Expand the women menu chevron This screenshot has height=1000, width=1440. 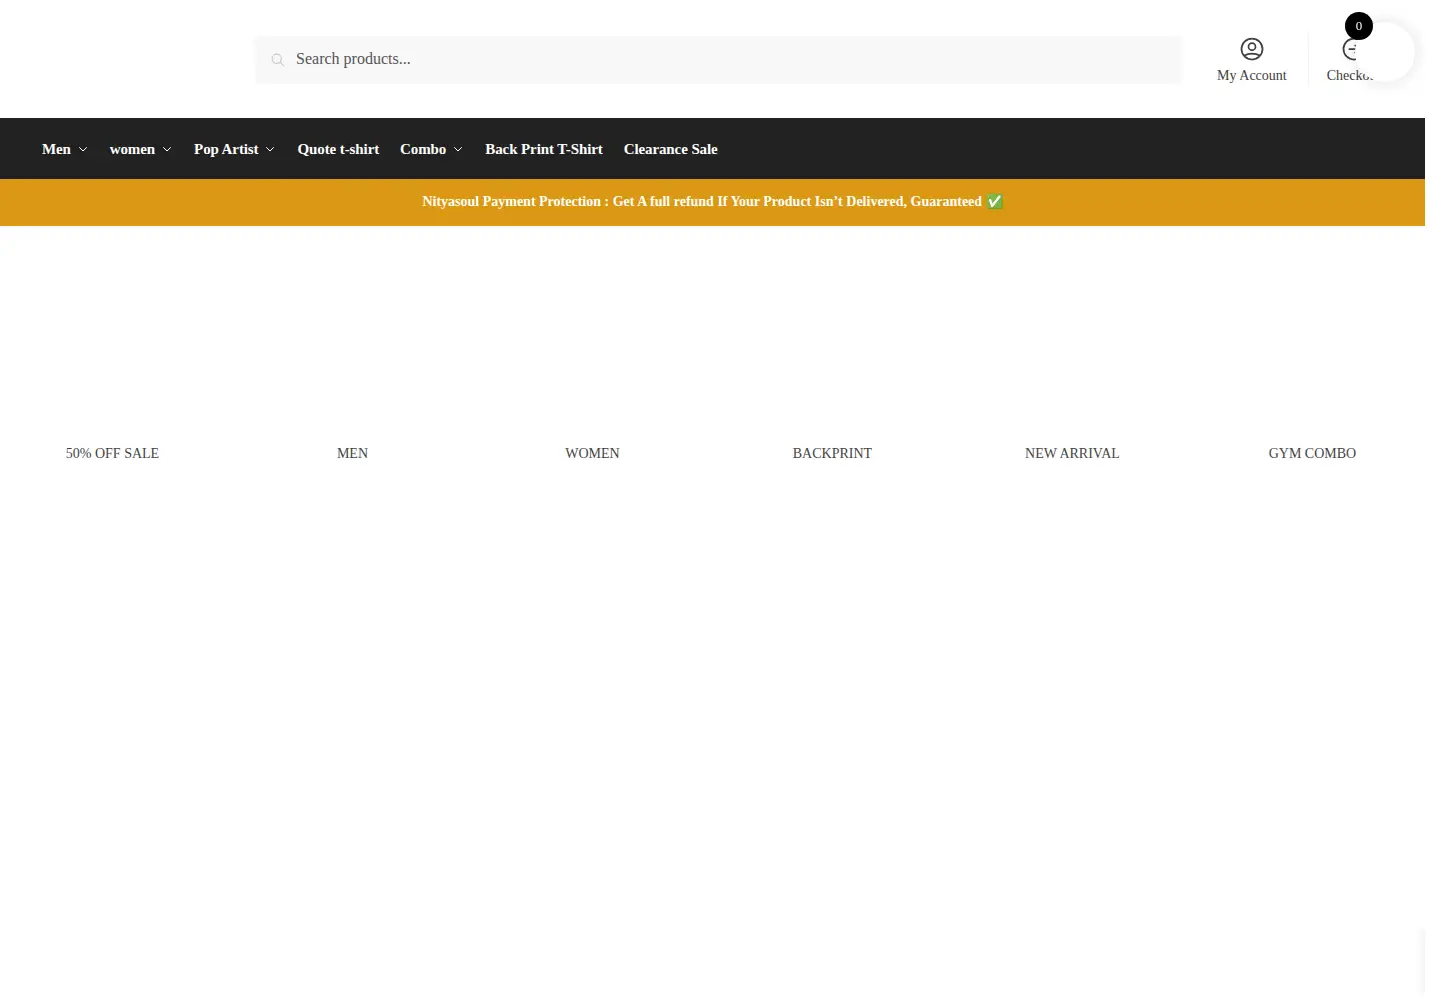pyautogui.click(x=167, y=150)
